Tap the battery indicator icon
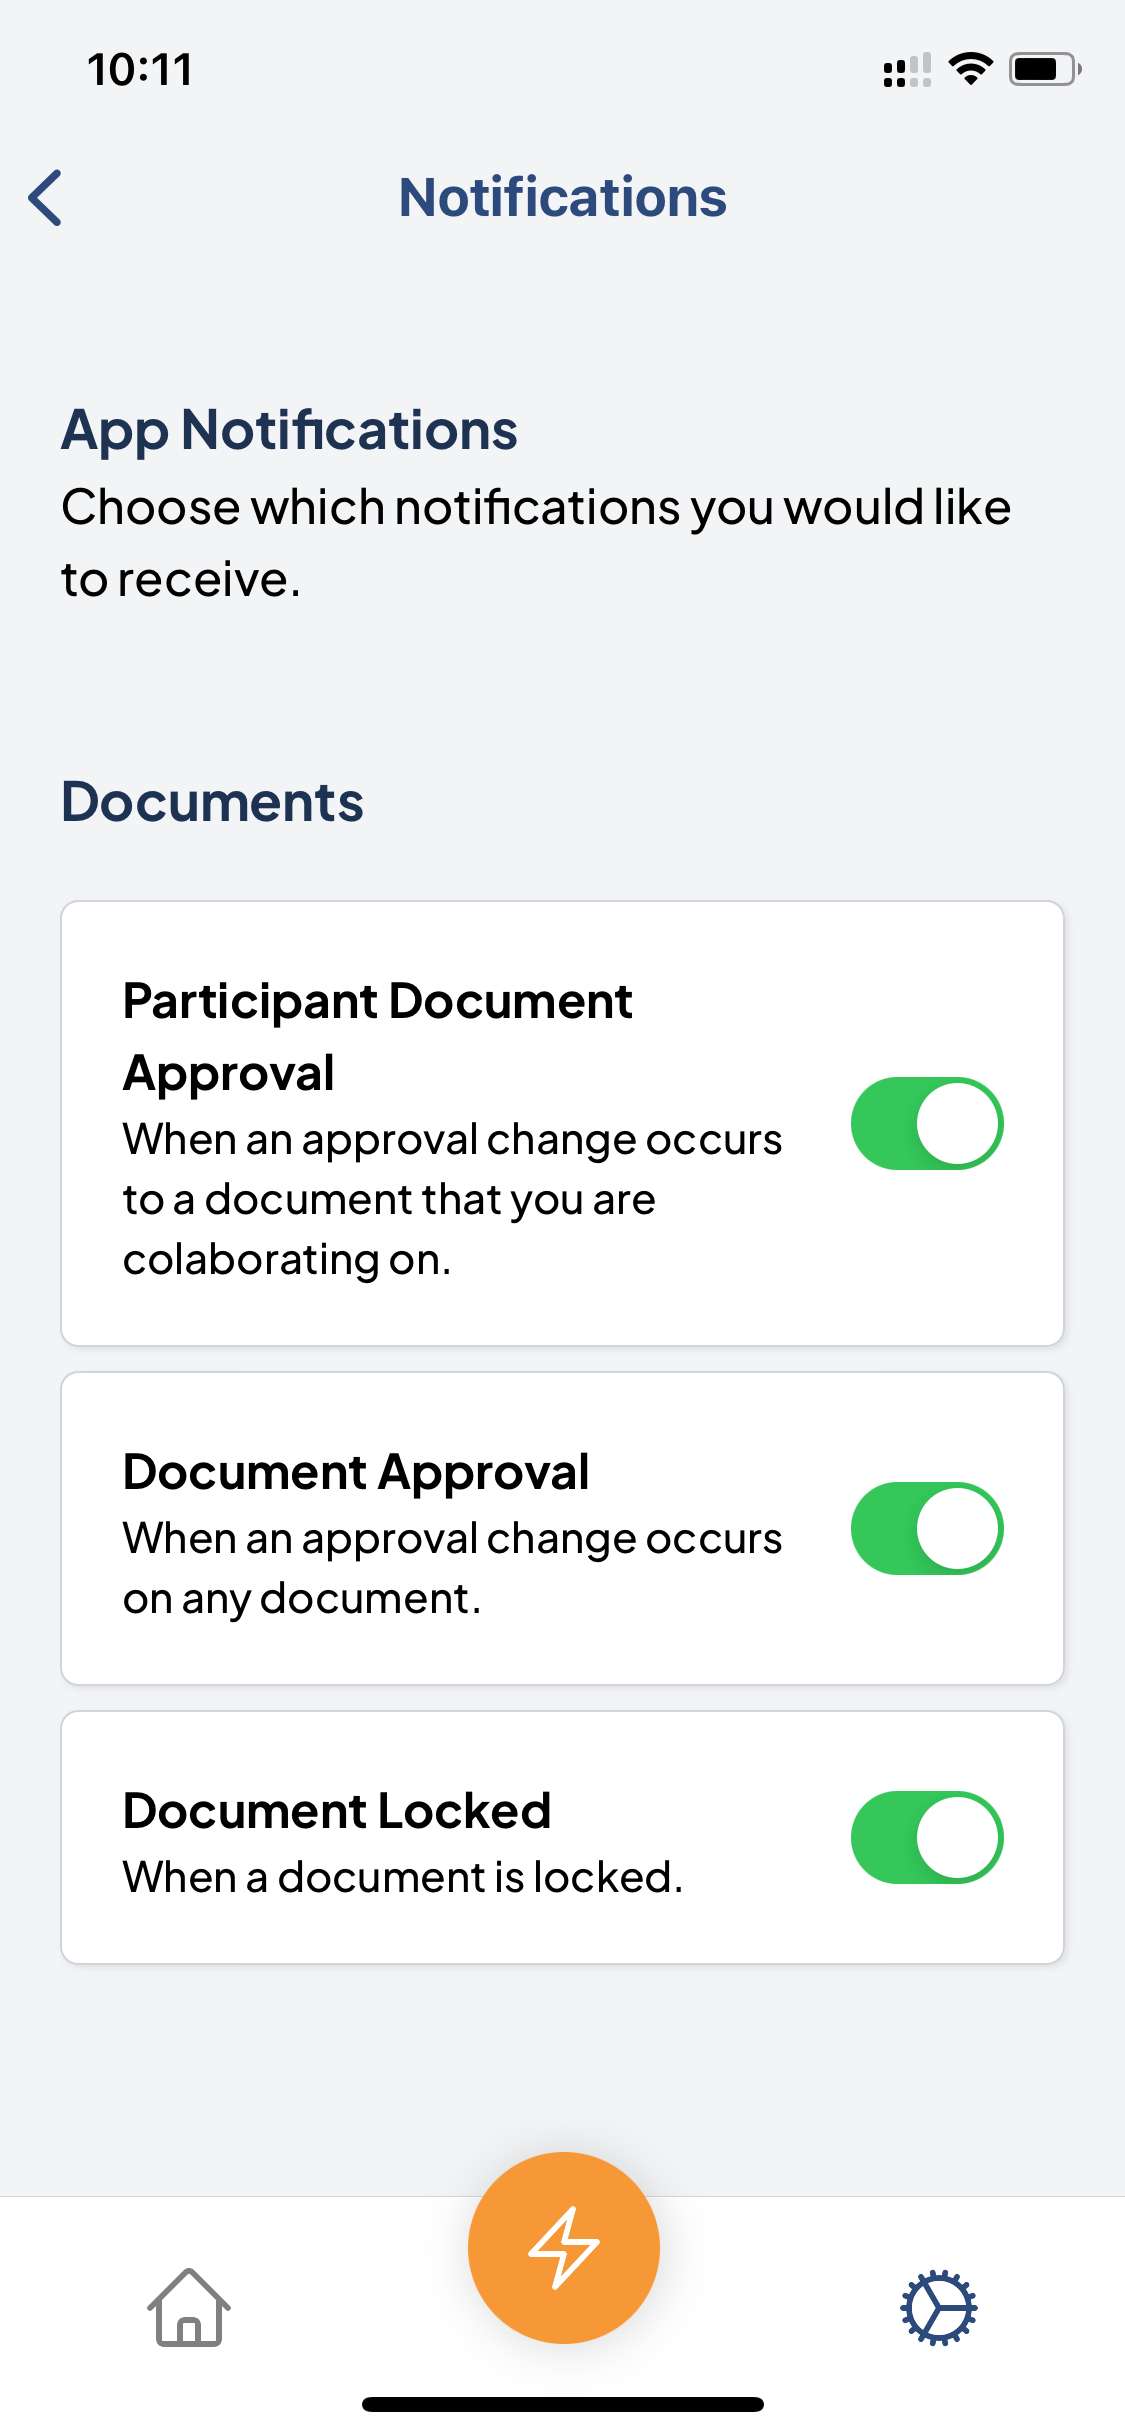The width and height of the screenshot is (1125, 2436). pyautogui.click(x=1045, y=69)
